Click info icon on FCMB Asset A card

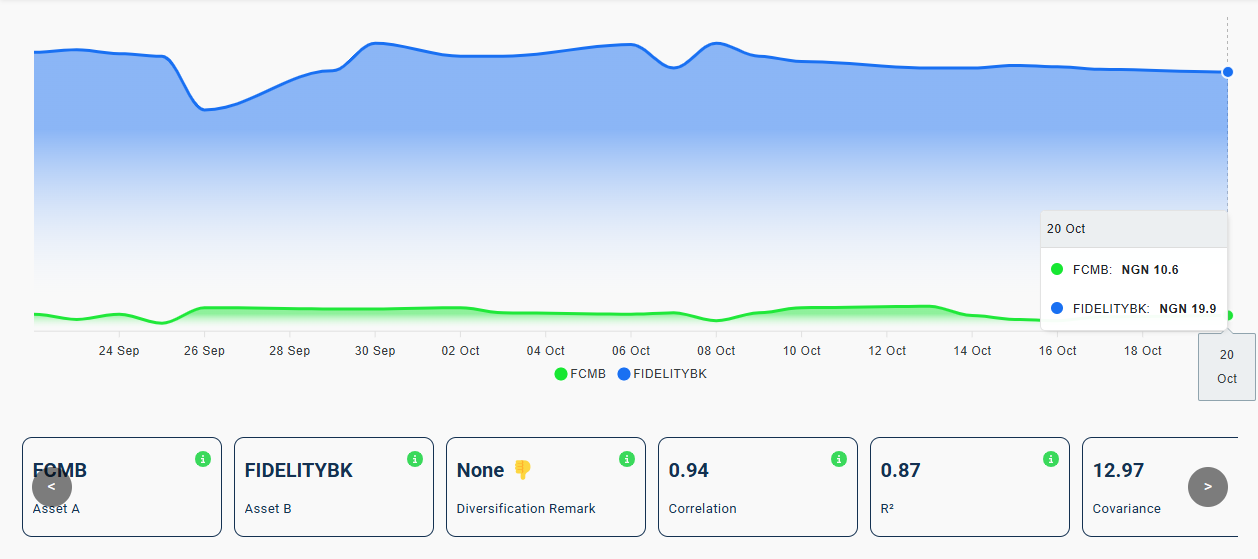tap(203, 459)
